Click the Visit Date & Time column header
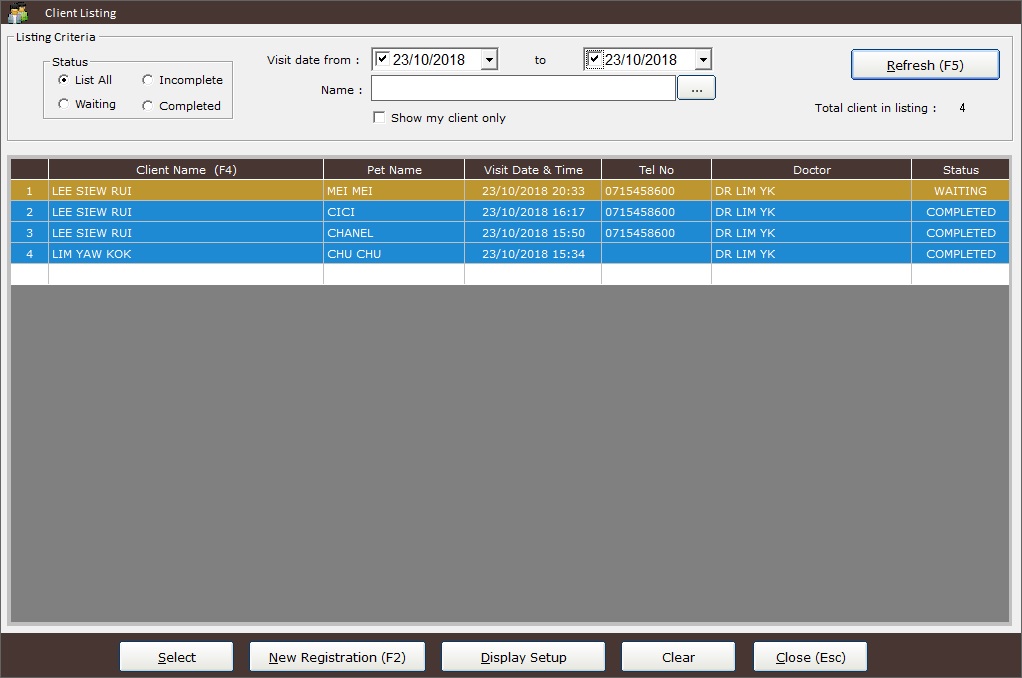Screen dimensions: 1022x678 [533, 170]
